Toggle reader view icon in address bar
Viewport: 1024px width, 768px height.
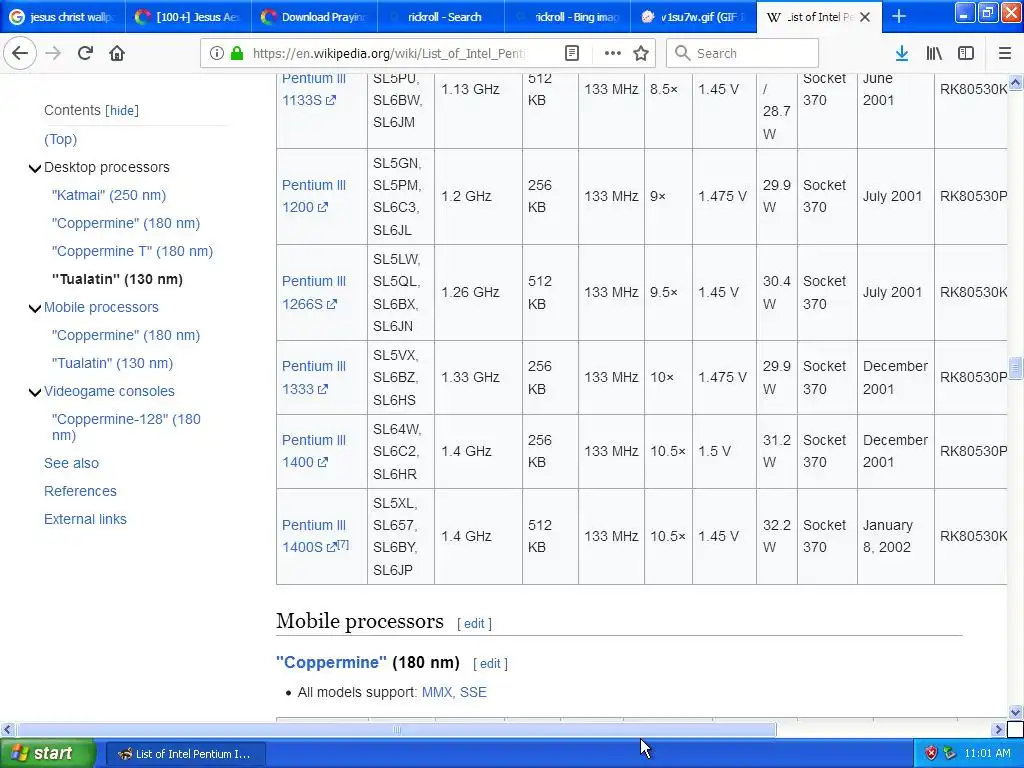(x=572, y=54)
